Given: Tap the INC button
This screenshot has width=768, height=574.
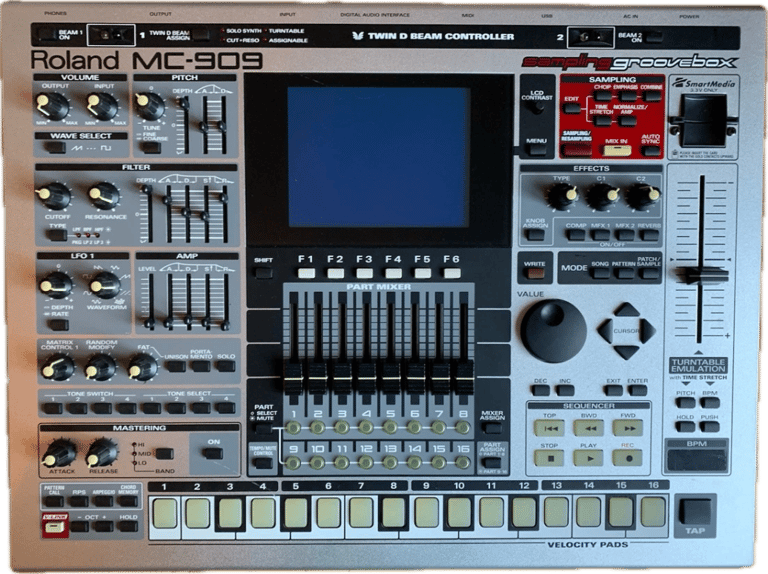Looking at the screenshot, I should tap(565, 390).
